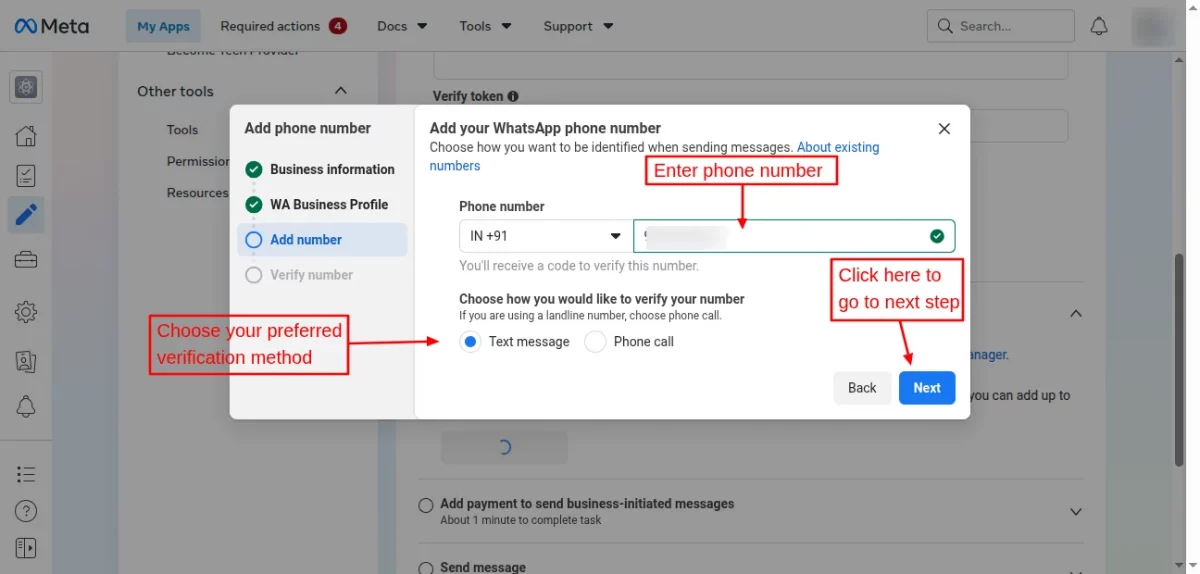Open the briefcase icon in sidebar
Viewport: 1200px width, 574px height.
pyautogui.click(x=26, y=260)
